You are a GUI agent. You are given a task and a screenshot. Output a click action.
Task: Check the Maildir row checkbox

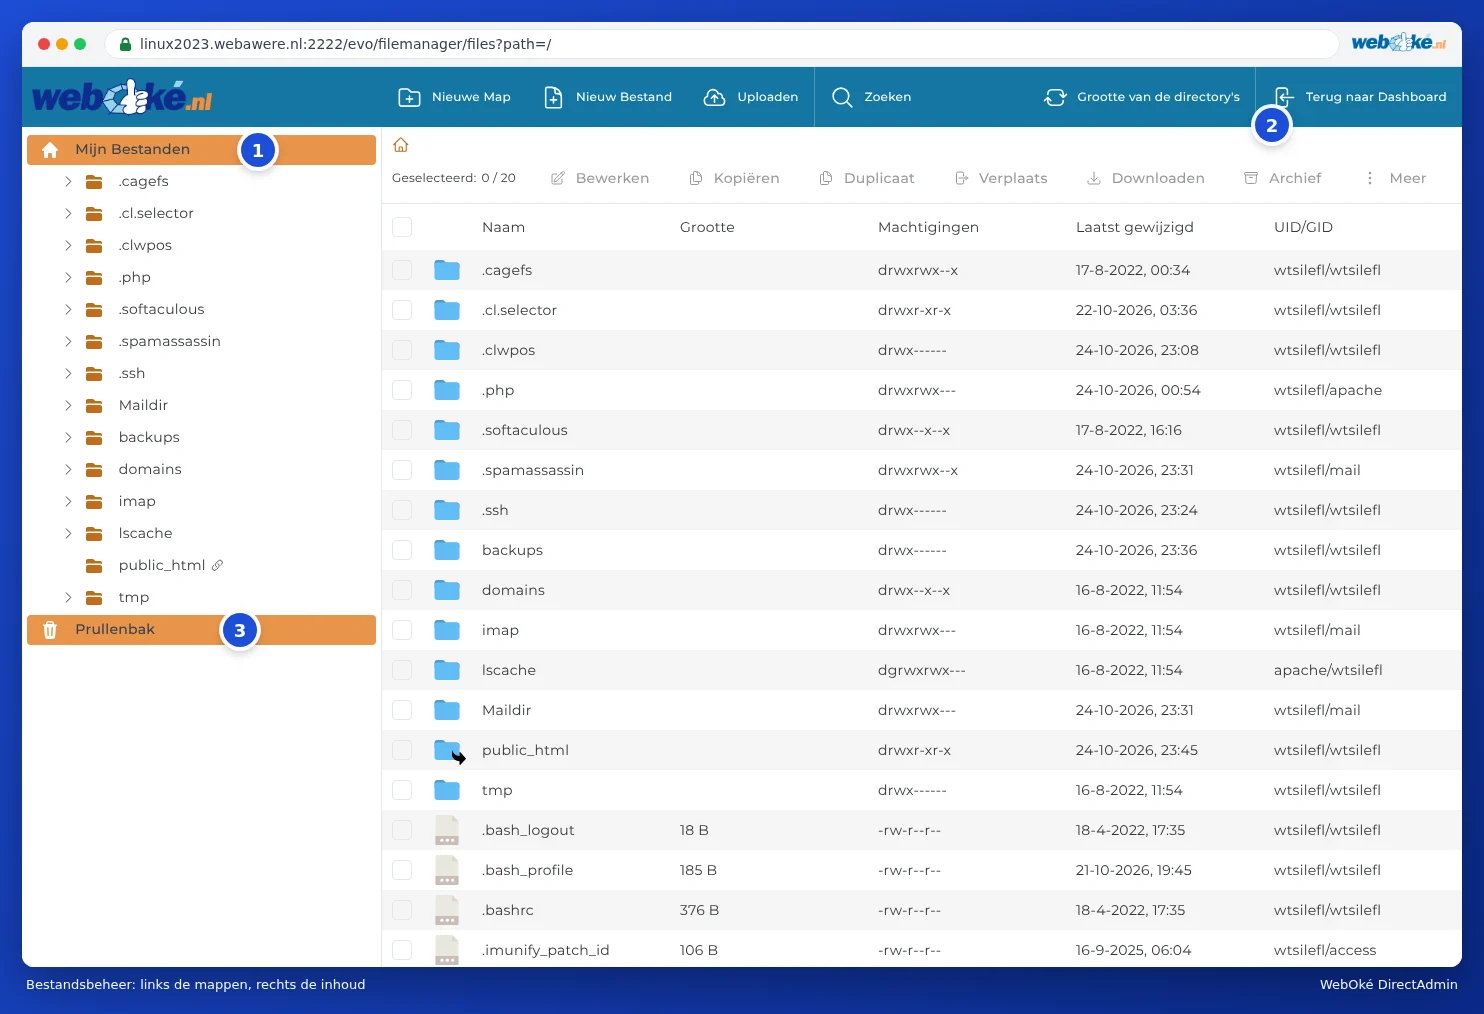[402, 710]
